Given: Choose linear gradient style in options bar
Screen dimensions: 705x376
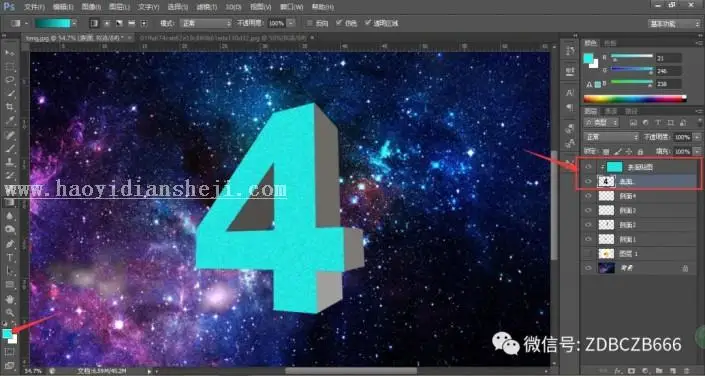Looking at the screenshot, I should pyautogui.click(x=94, y=23).
